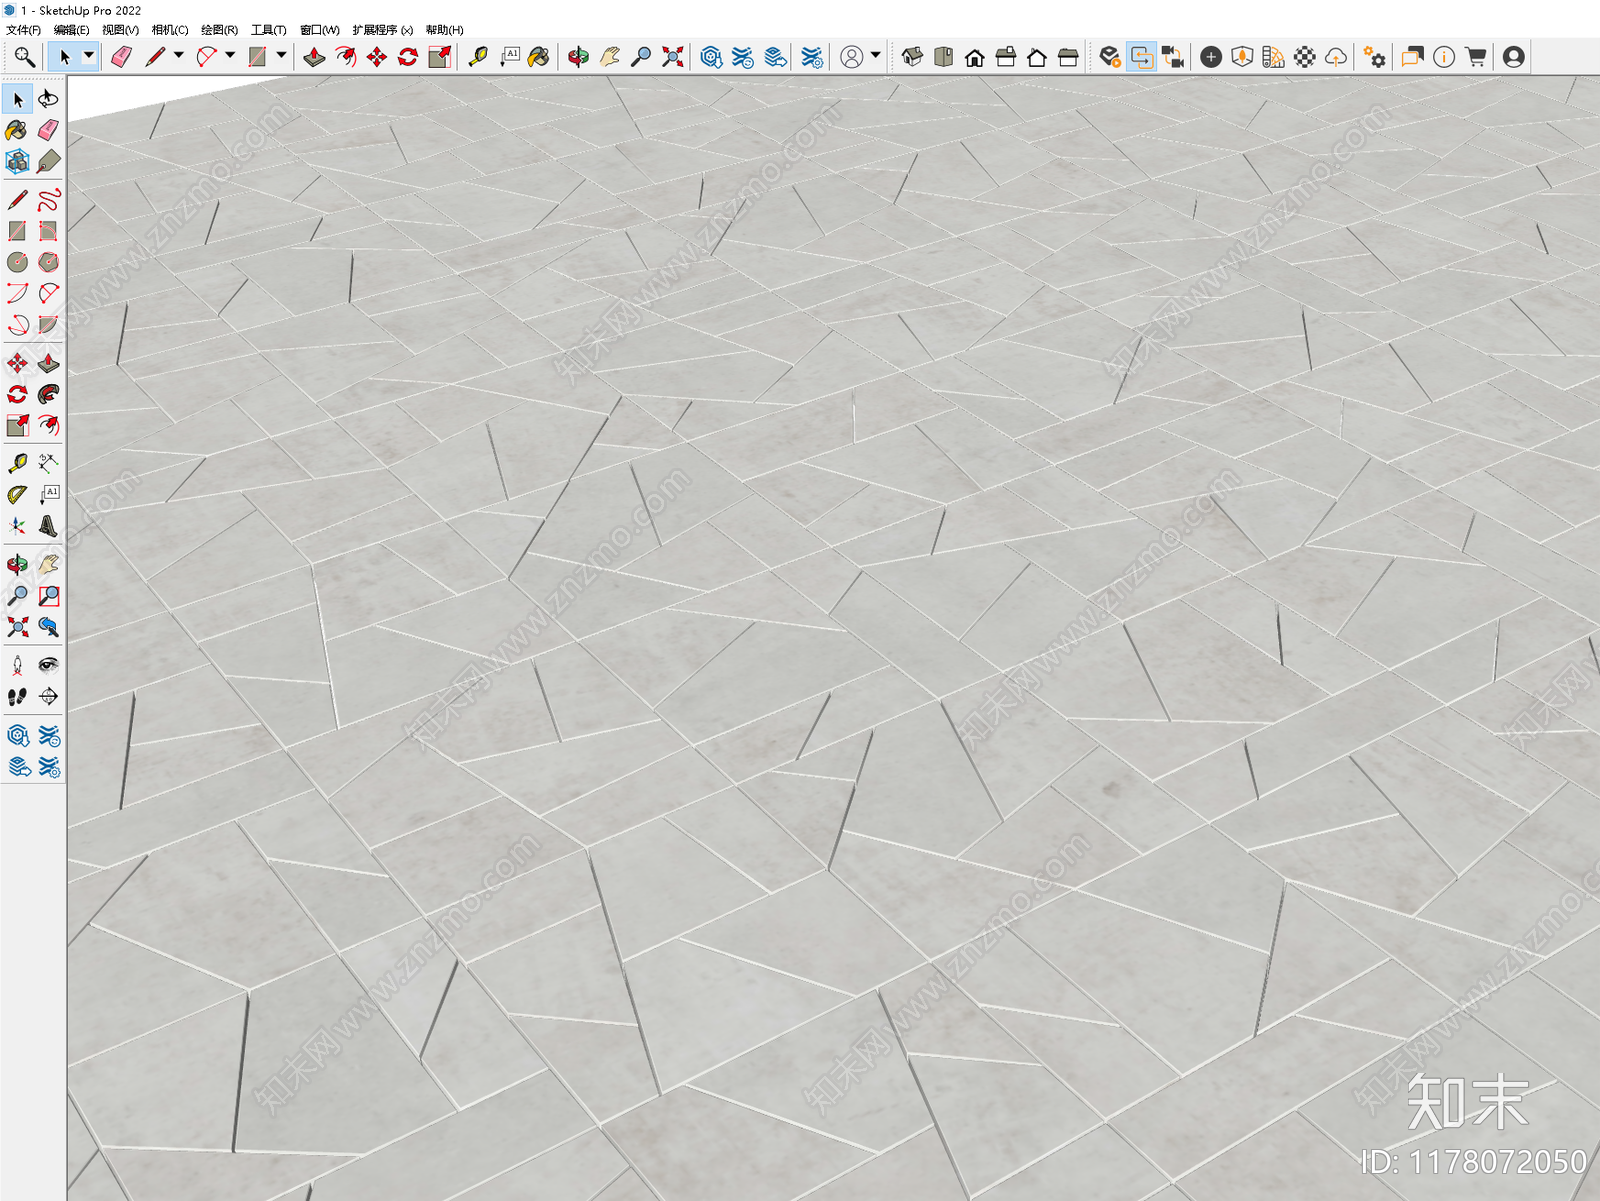Click the Make Component tool
Screen dimensions: 1600x1201
[x=17, y=161]
